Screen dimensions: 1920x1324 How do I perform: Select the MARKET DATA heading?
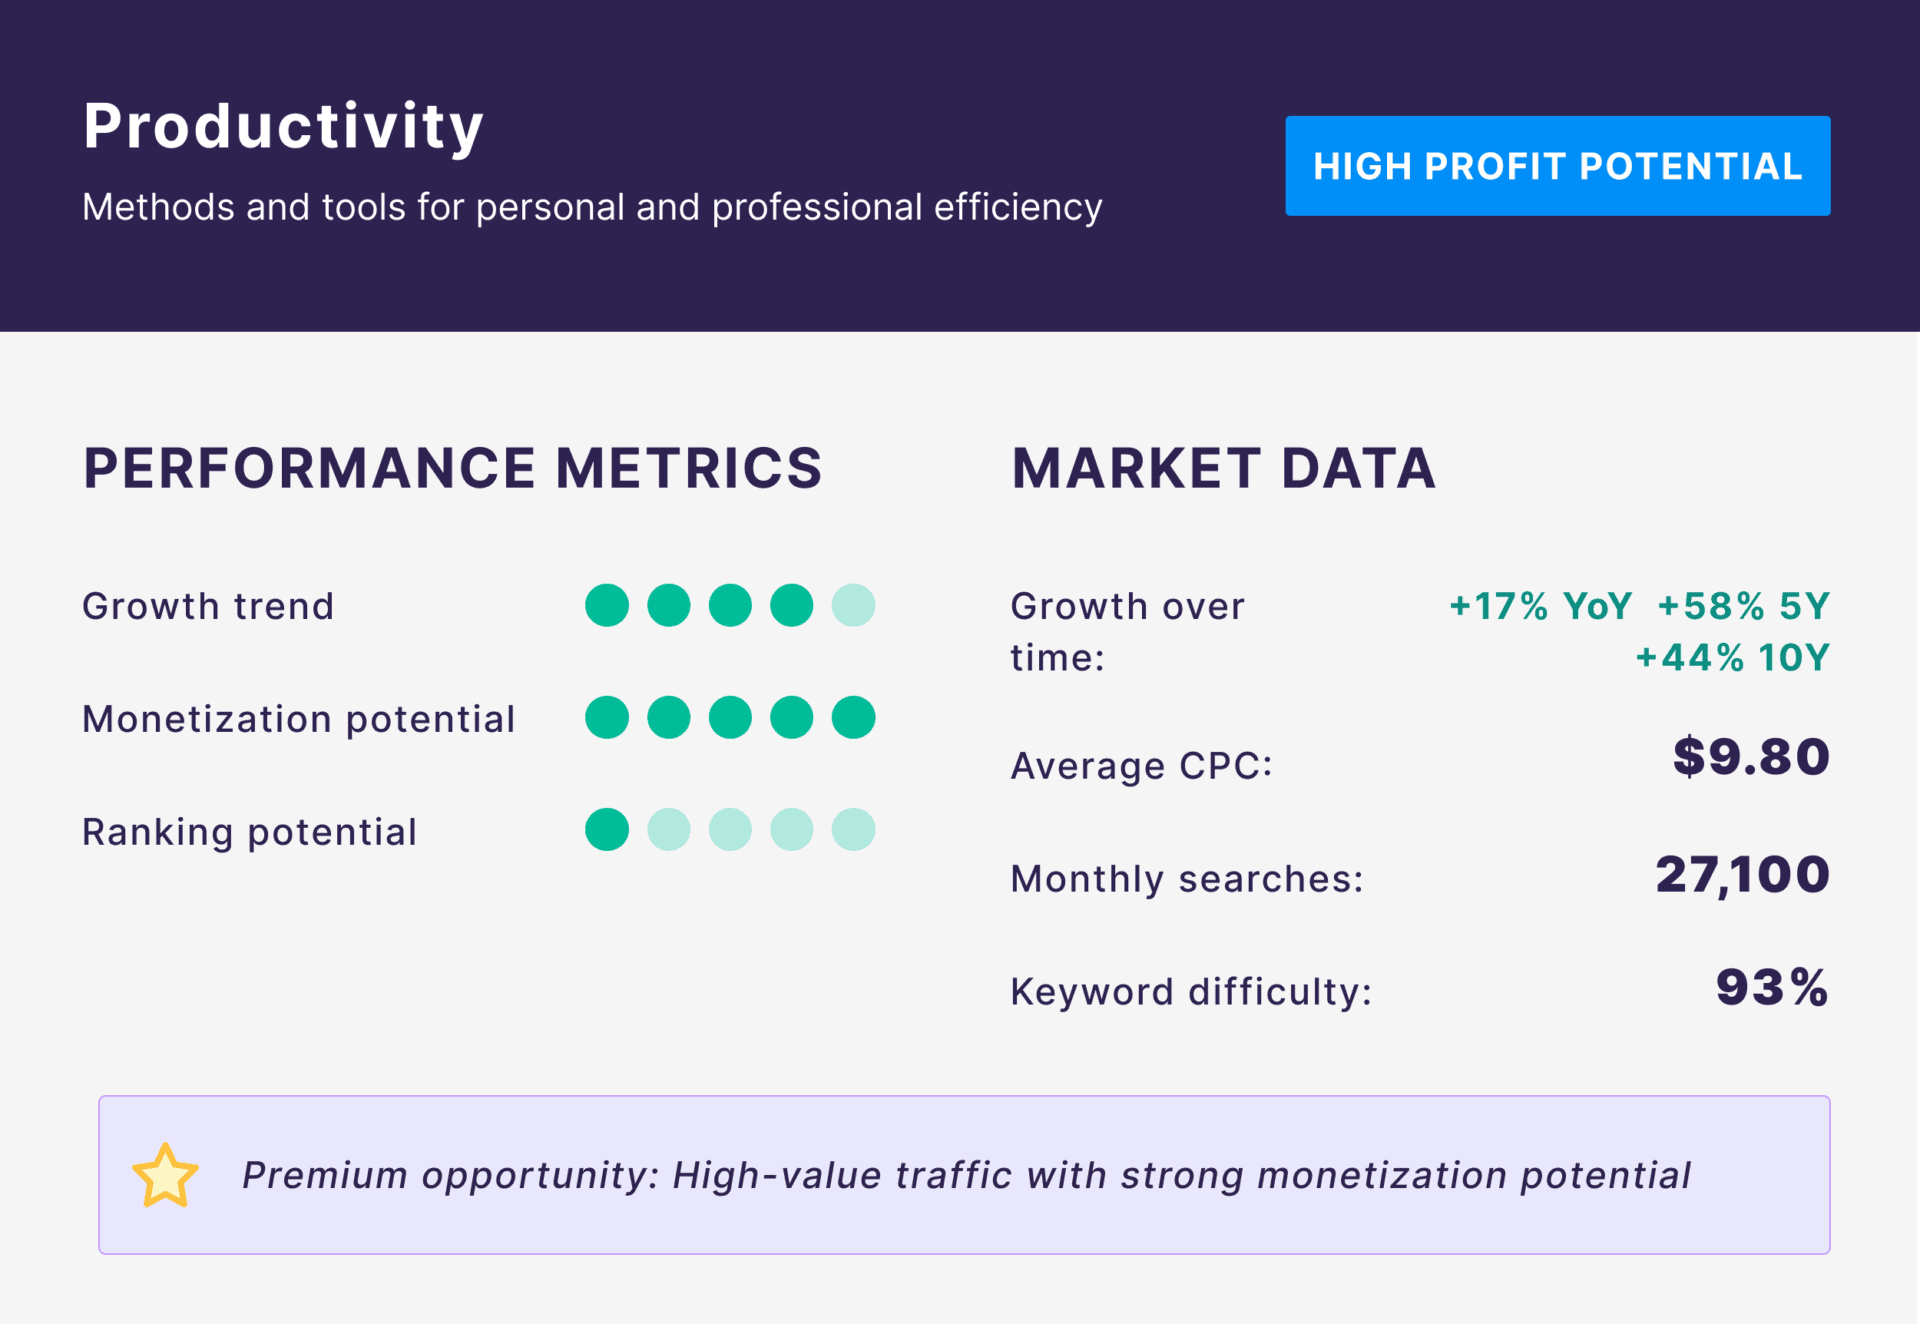(1223, 468)
